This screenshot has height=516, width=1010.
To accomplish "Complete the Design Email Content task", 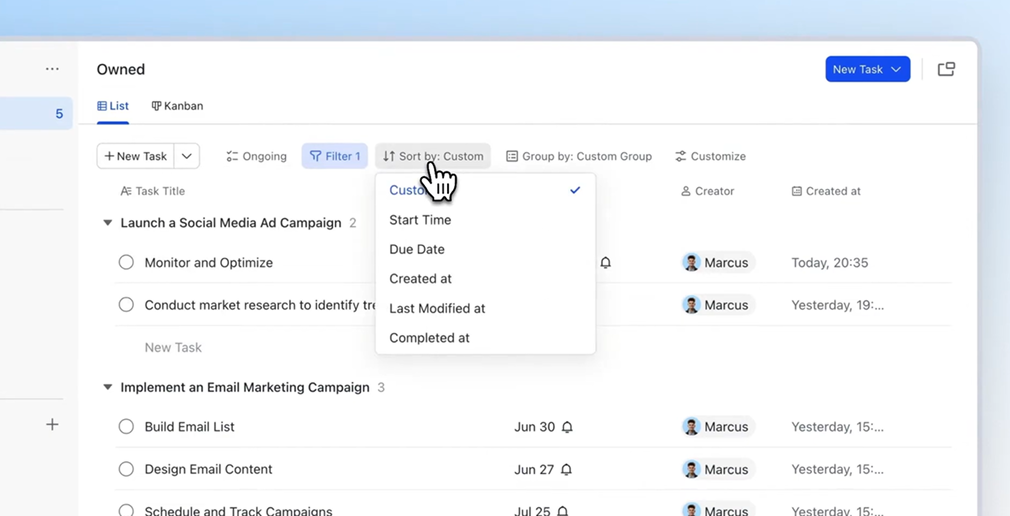I will 126,470.
